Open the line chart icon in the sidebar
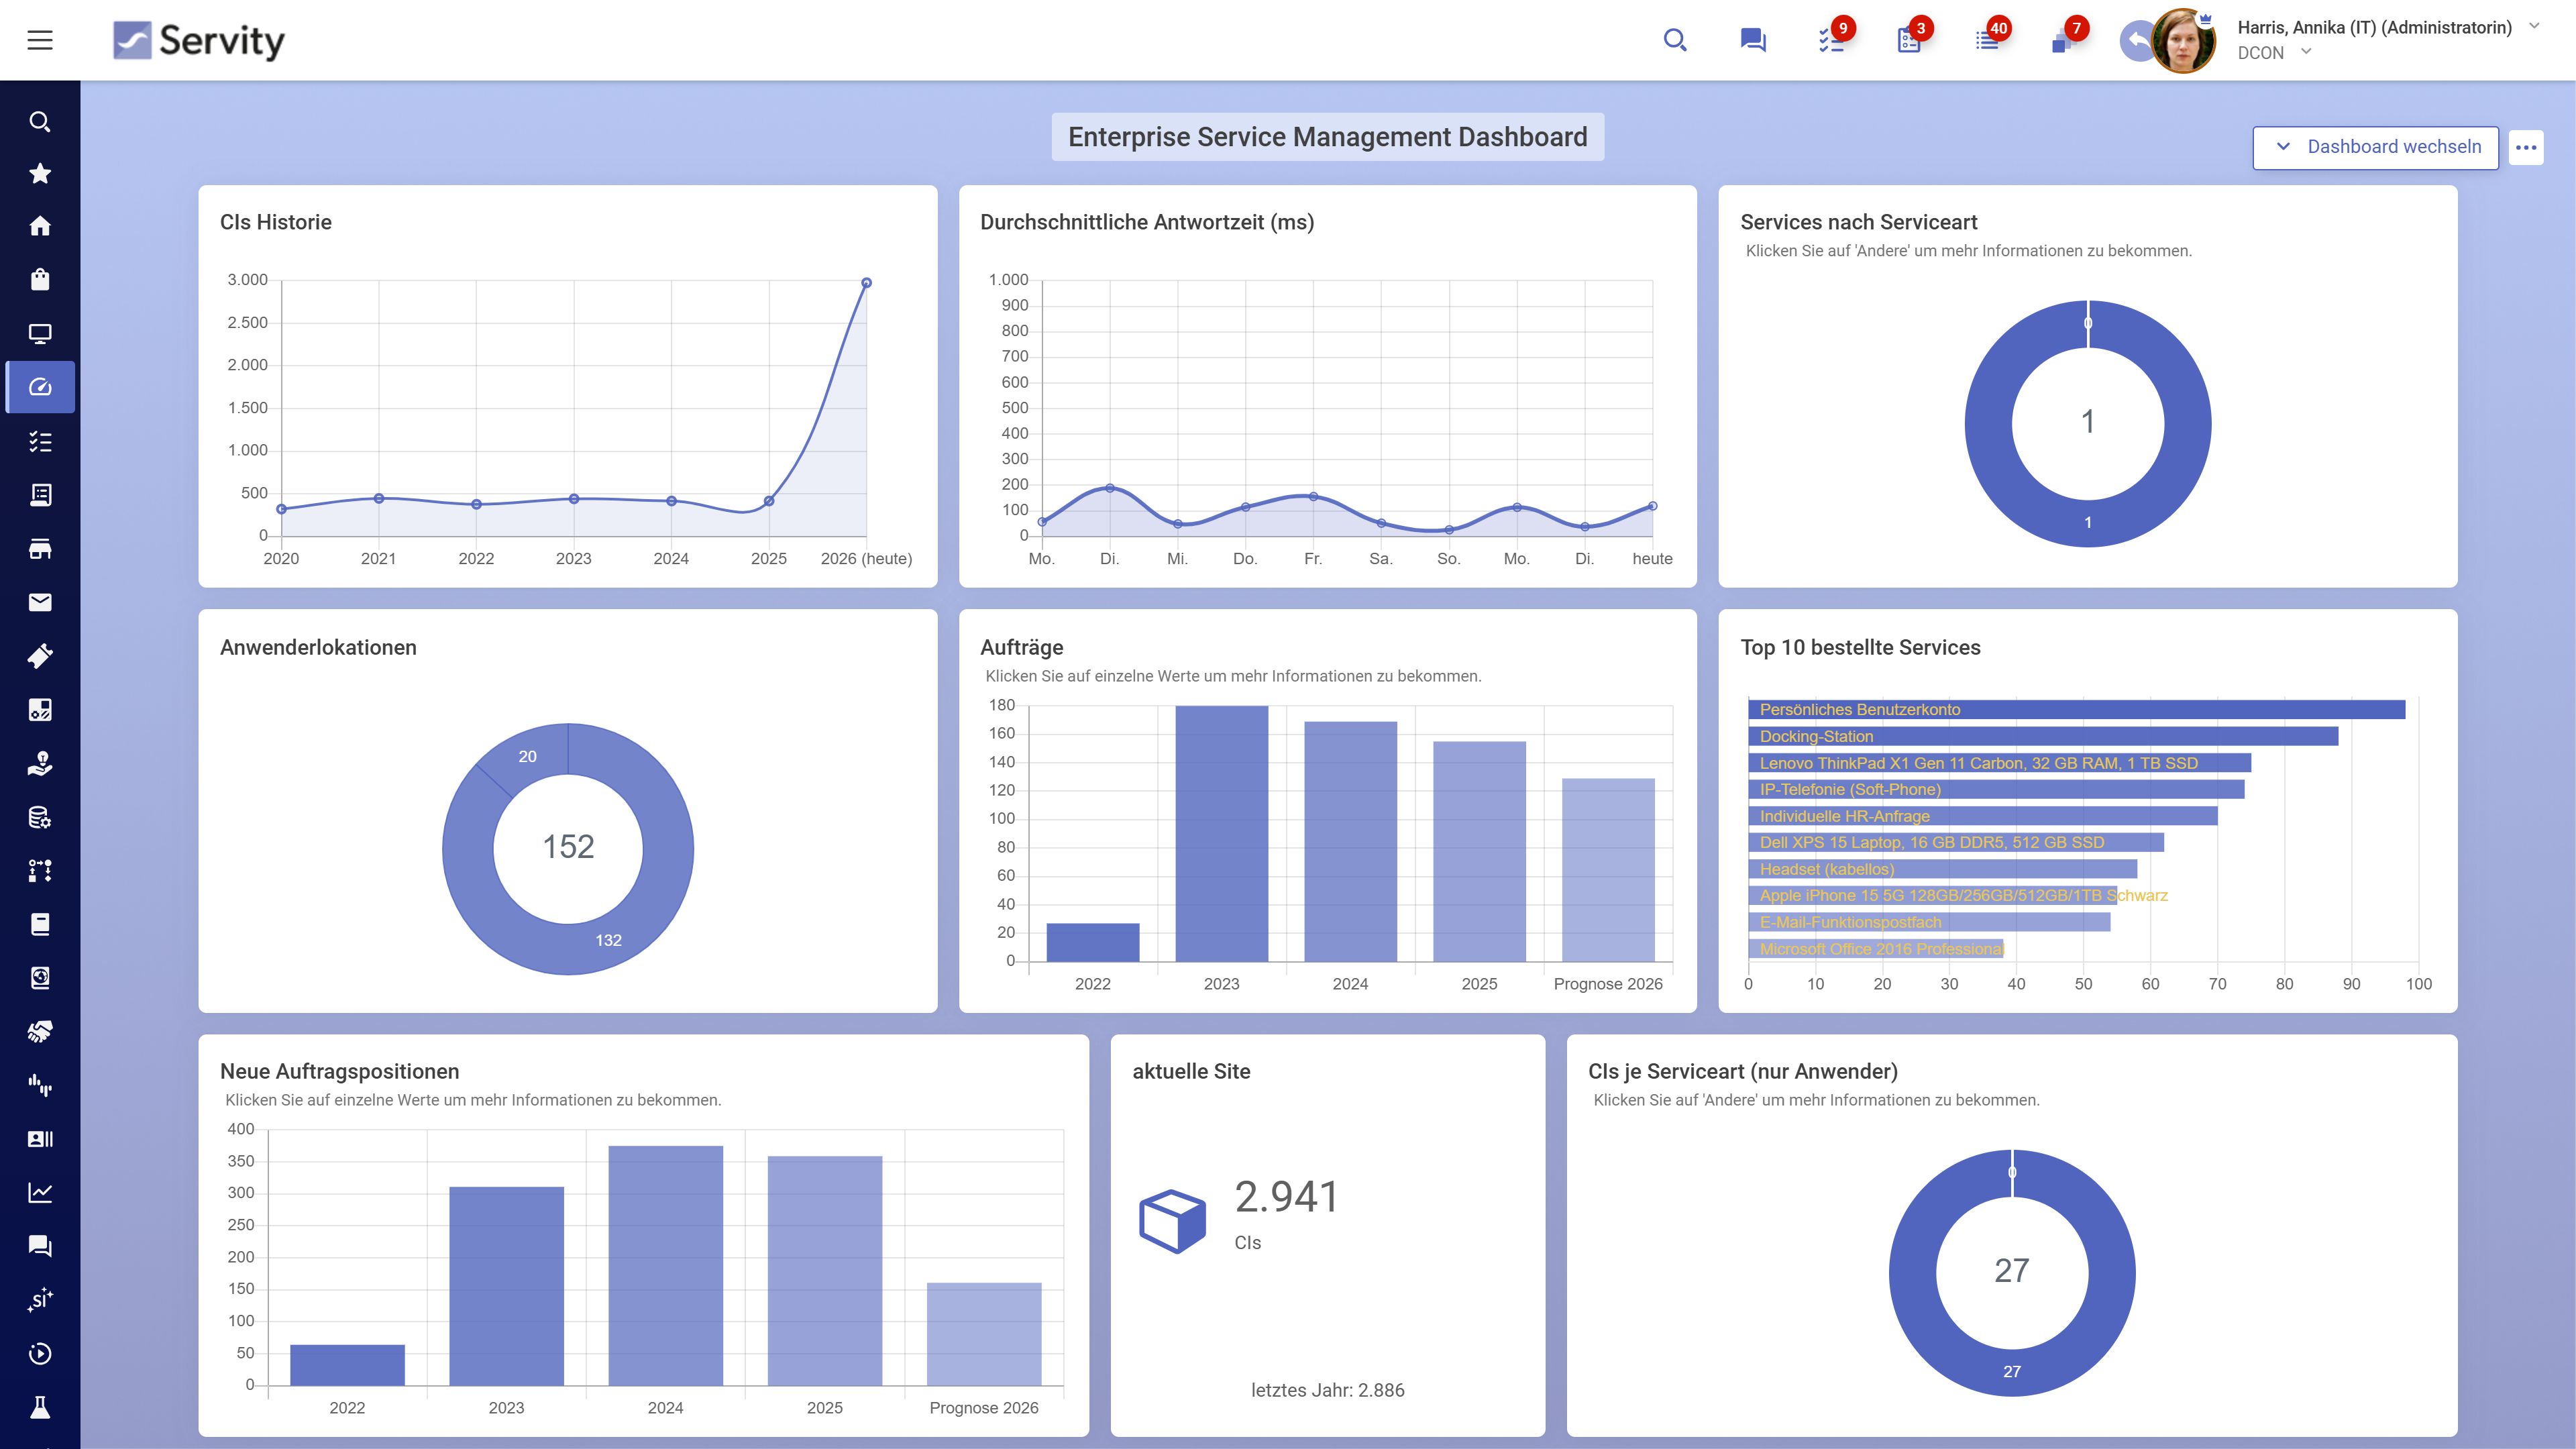Image resolution: width=2576 pixels, height=1449 pixels. [40, 1192]
